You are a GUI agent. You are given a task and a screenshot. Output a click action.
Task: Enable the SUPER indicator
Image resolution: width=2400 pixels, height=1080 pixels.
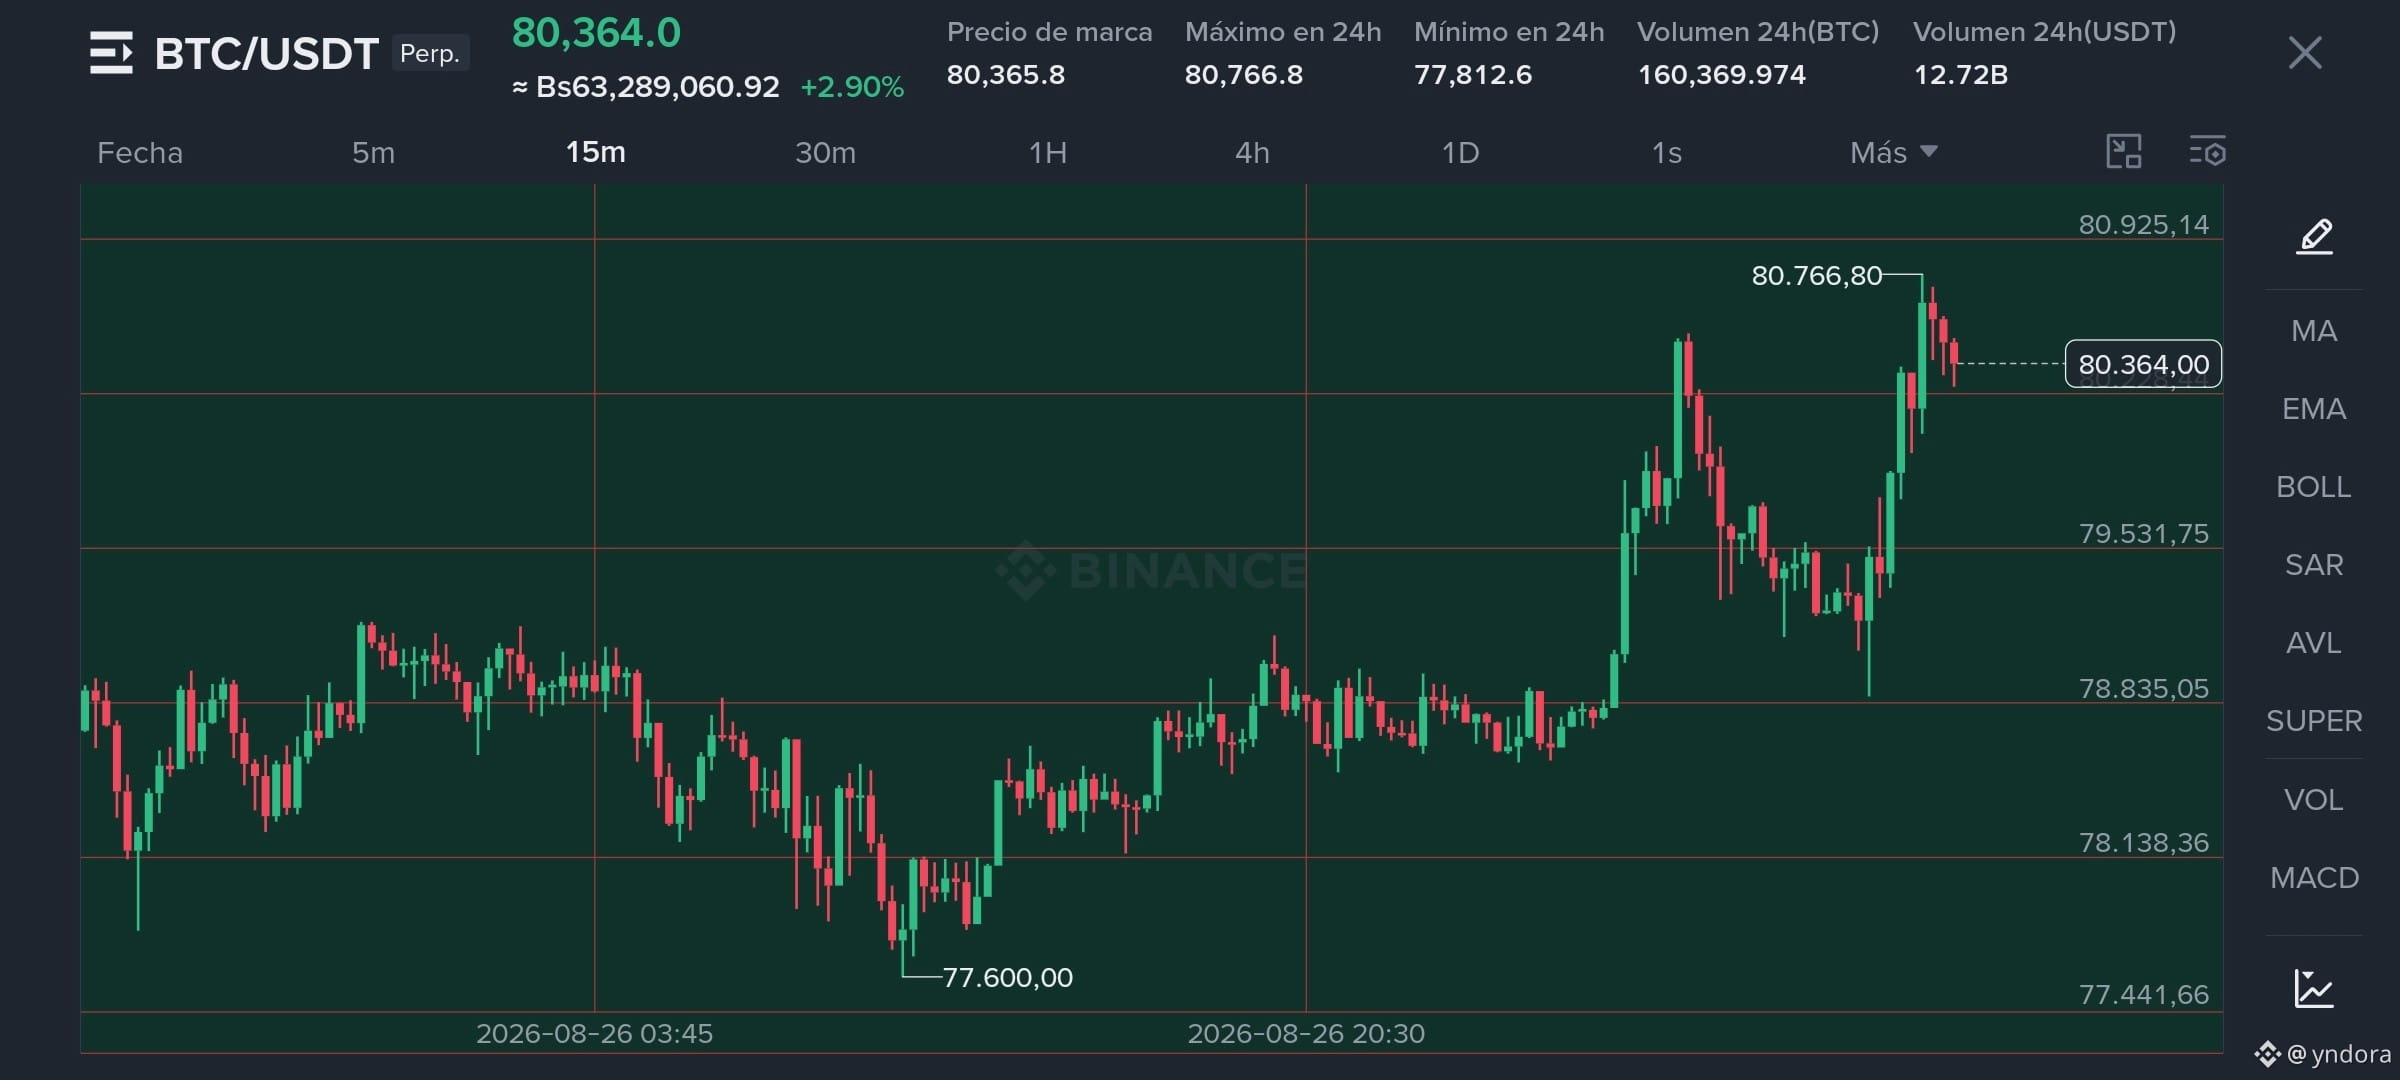click(x=2314, y=721)
